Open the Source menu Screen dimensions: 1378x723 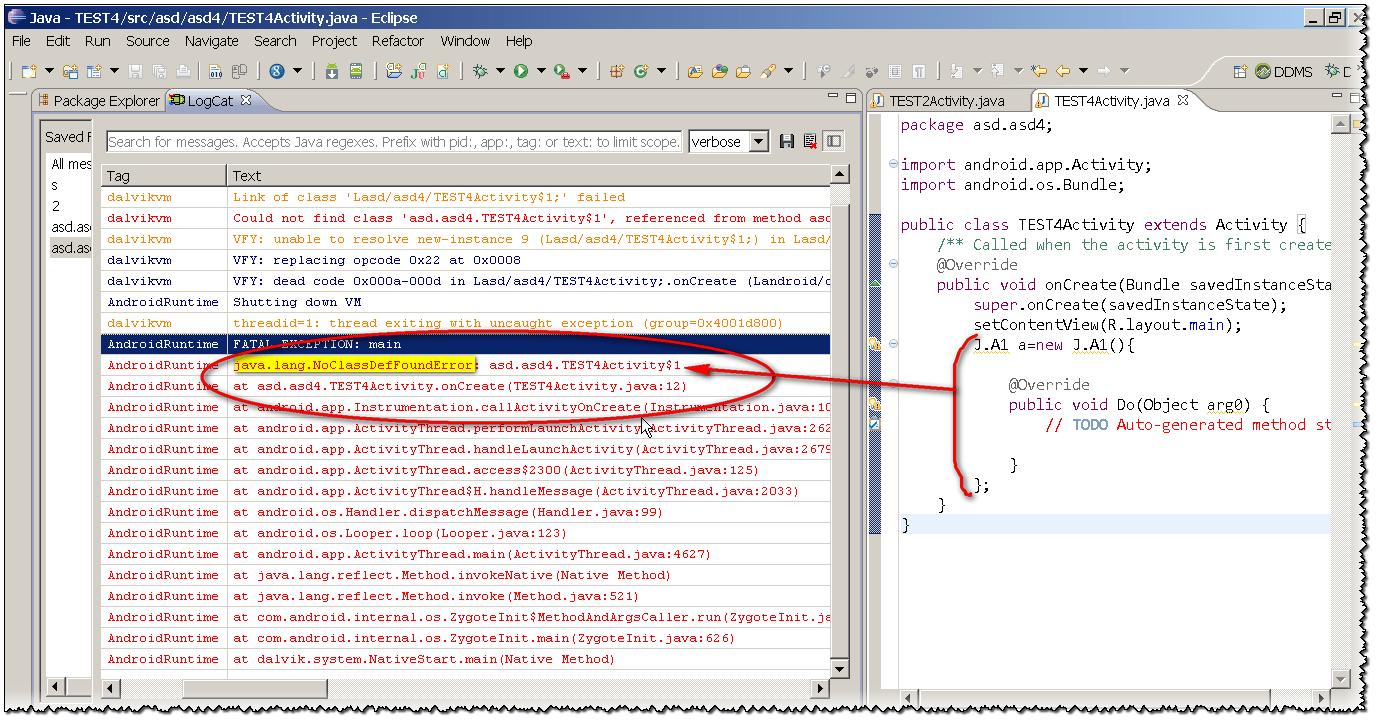(148, 41)
